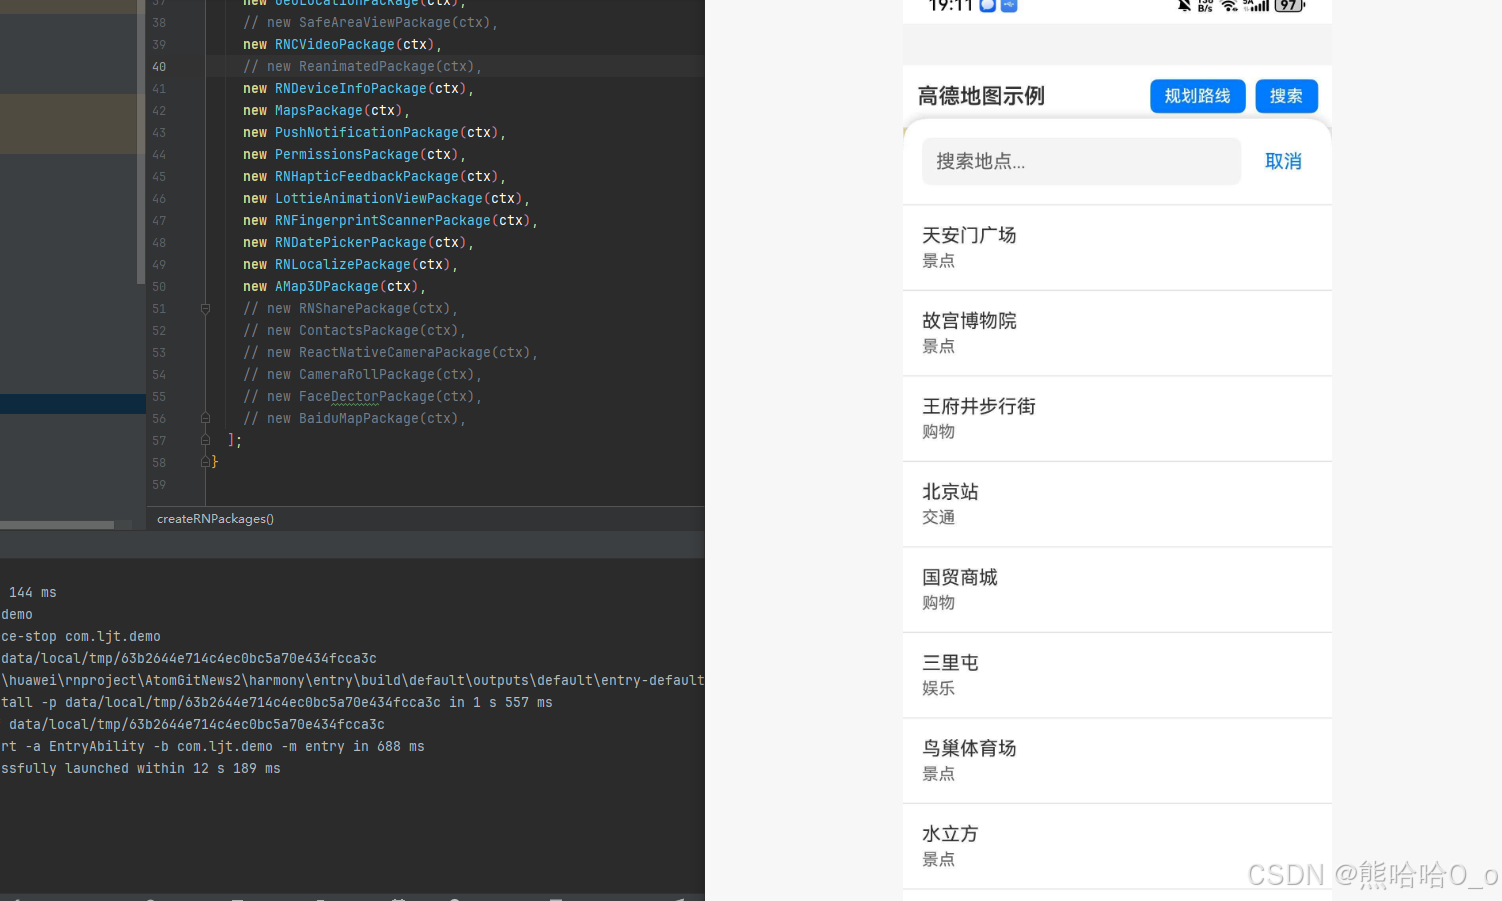Click the RNCVideoPackage code line
The image size is (1502, 901).
(342, 45)
